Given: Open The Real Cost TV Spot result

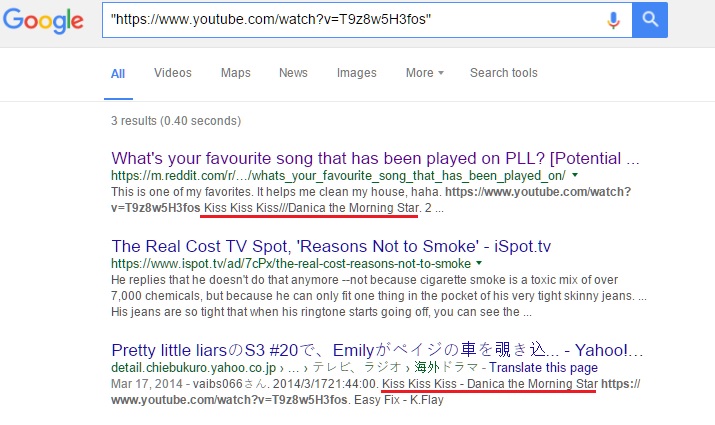Looking at the screenshot, I should coord(331,246).
